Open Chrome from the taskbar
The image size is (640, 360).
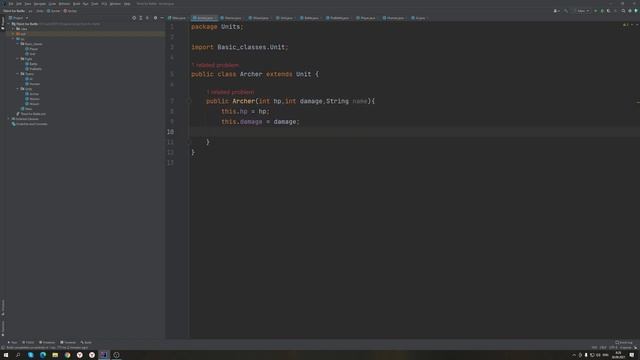tap(67, 355)
